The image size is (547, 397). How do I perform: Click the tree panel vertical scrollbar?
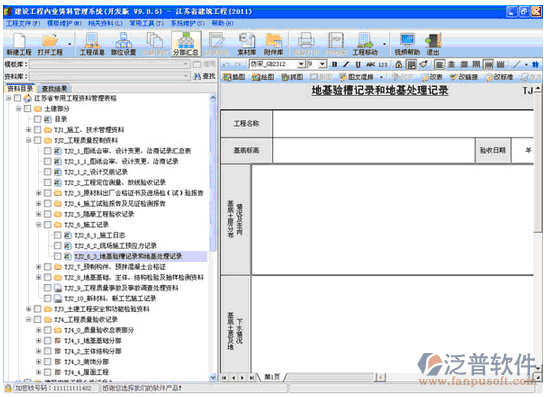213,237
